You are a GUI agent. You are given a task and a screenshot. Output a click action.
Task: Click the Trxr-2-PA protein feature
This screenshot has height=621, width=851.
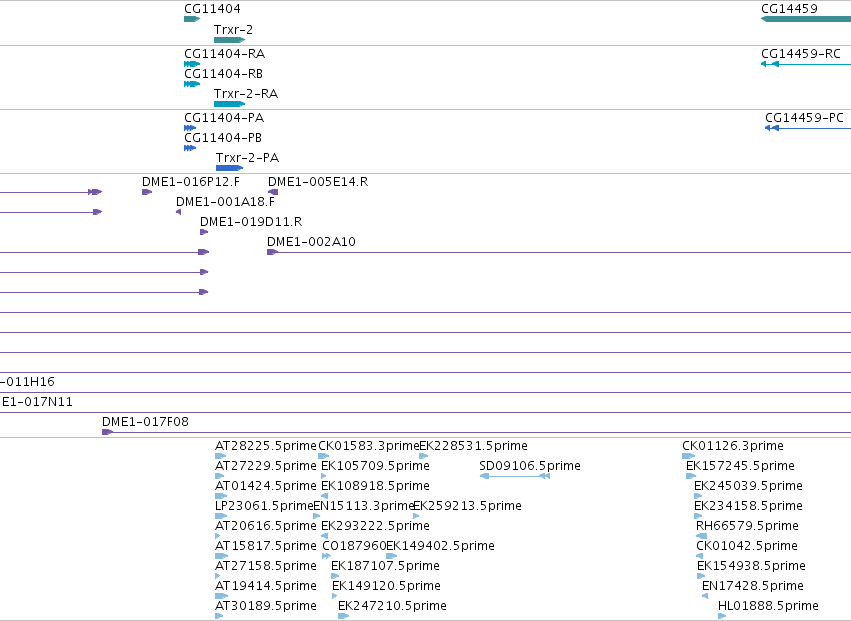230,168
